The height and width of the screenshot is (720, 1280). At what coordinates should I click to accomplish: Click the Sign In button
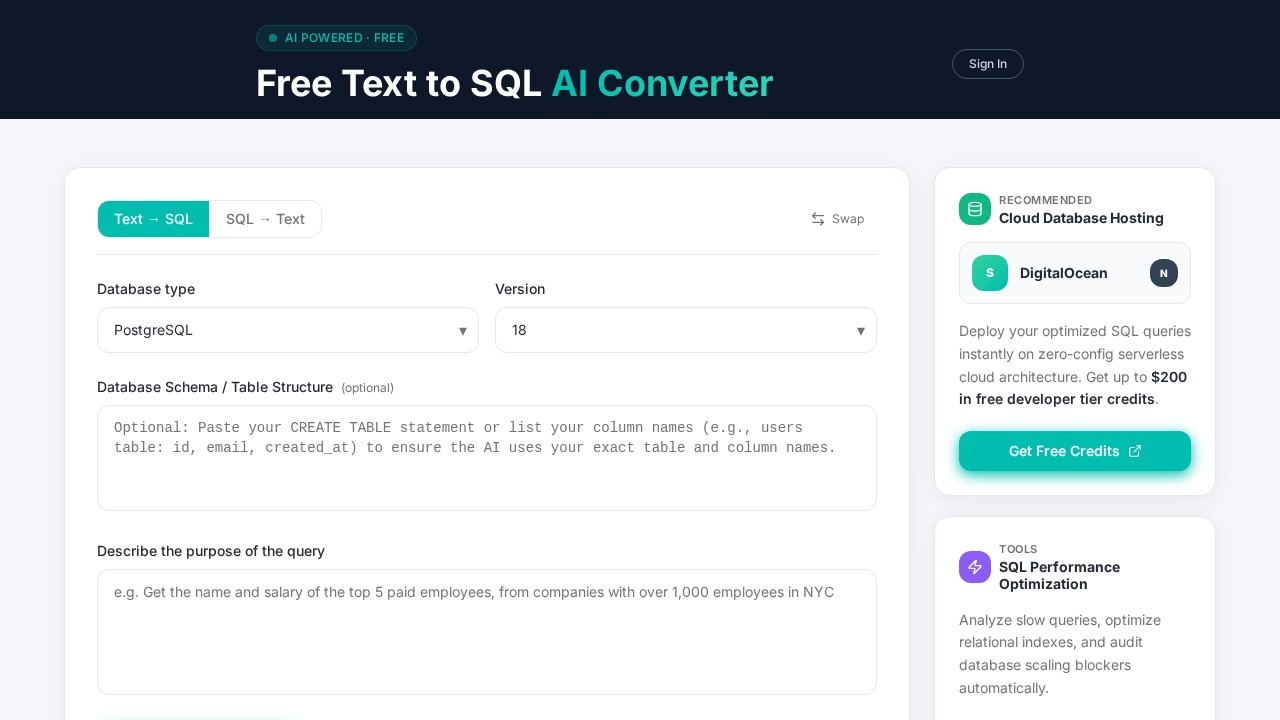(x=988, y=64)
